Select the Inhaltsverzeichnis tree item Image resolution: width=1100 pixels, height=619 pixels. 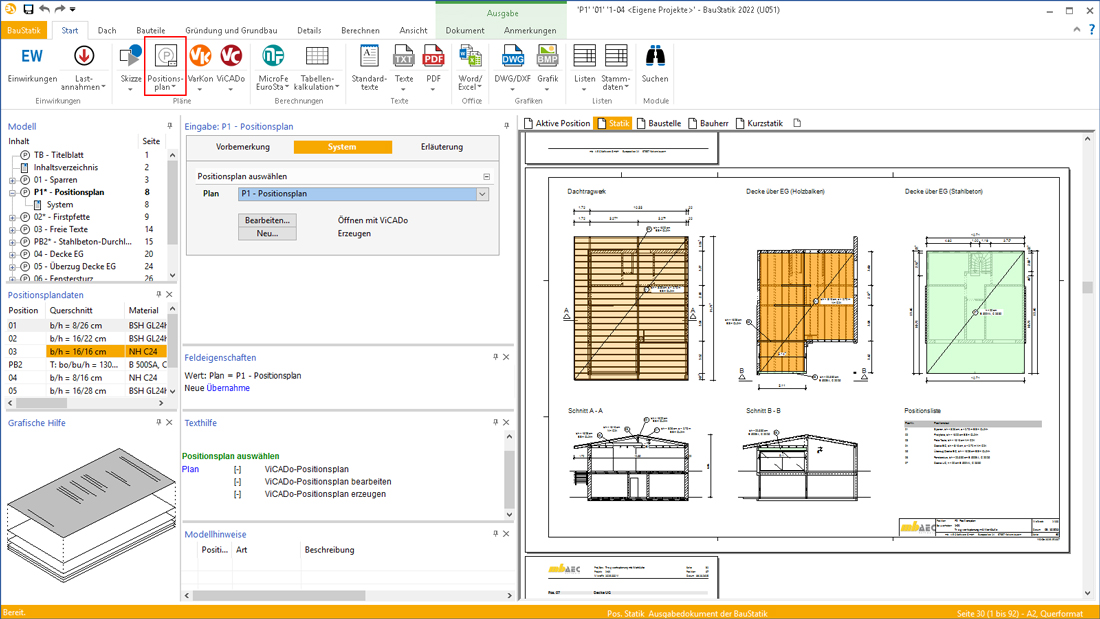(66, 168)
